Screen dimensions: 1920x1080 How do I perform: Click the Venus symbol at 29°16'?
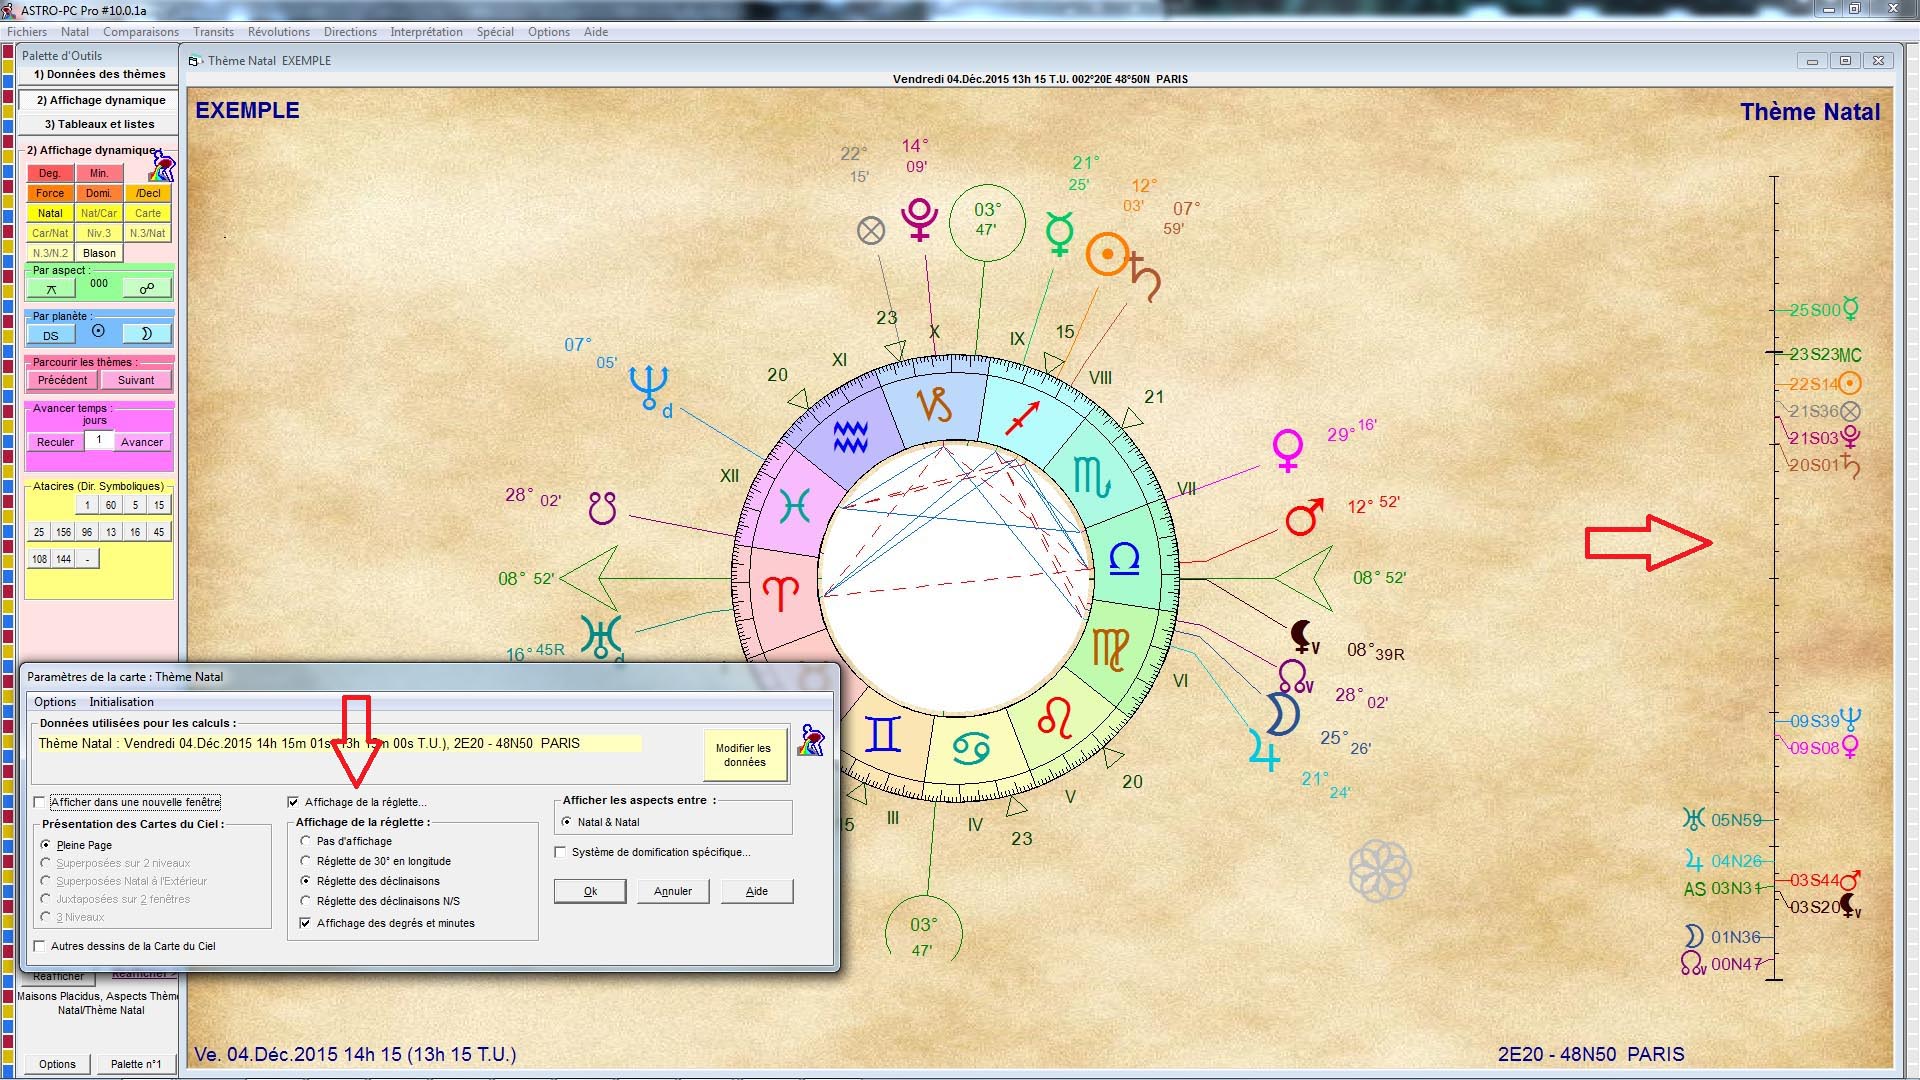point(1287,451)
